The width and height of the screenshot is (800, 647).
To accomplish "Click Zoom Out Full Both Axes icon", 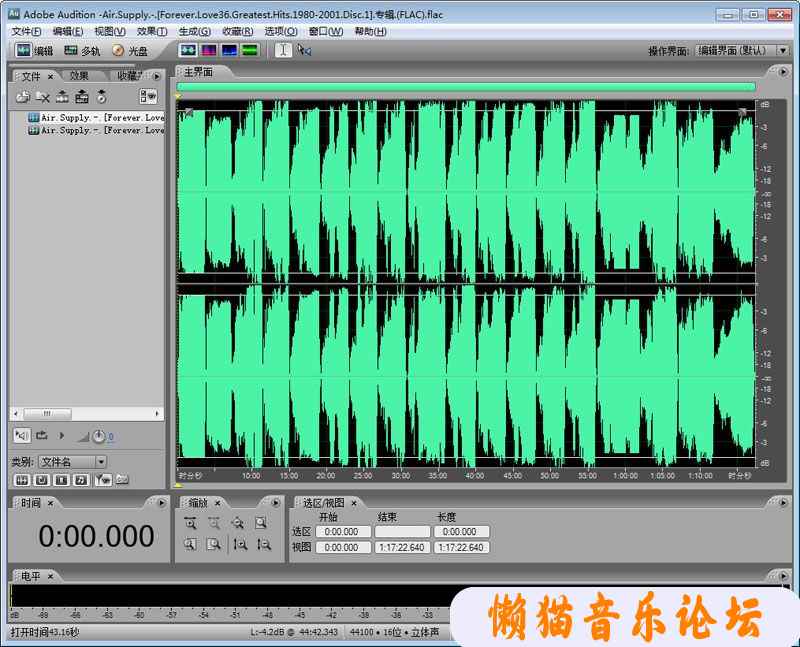I will pos(237,523).
